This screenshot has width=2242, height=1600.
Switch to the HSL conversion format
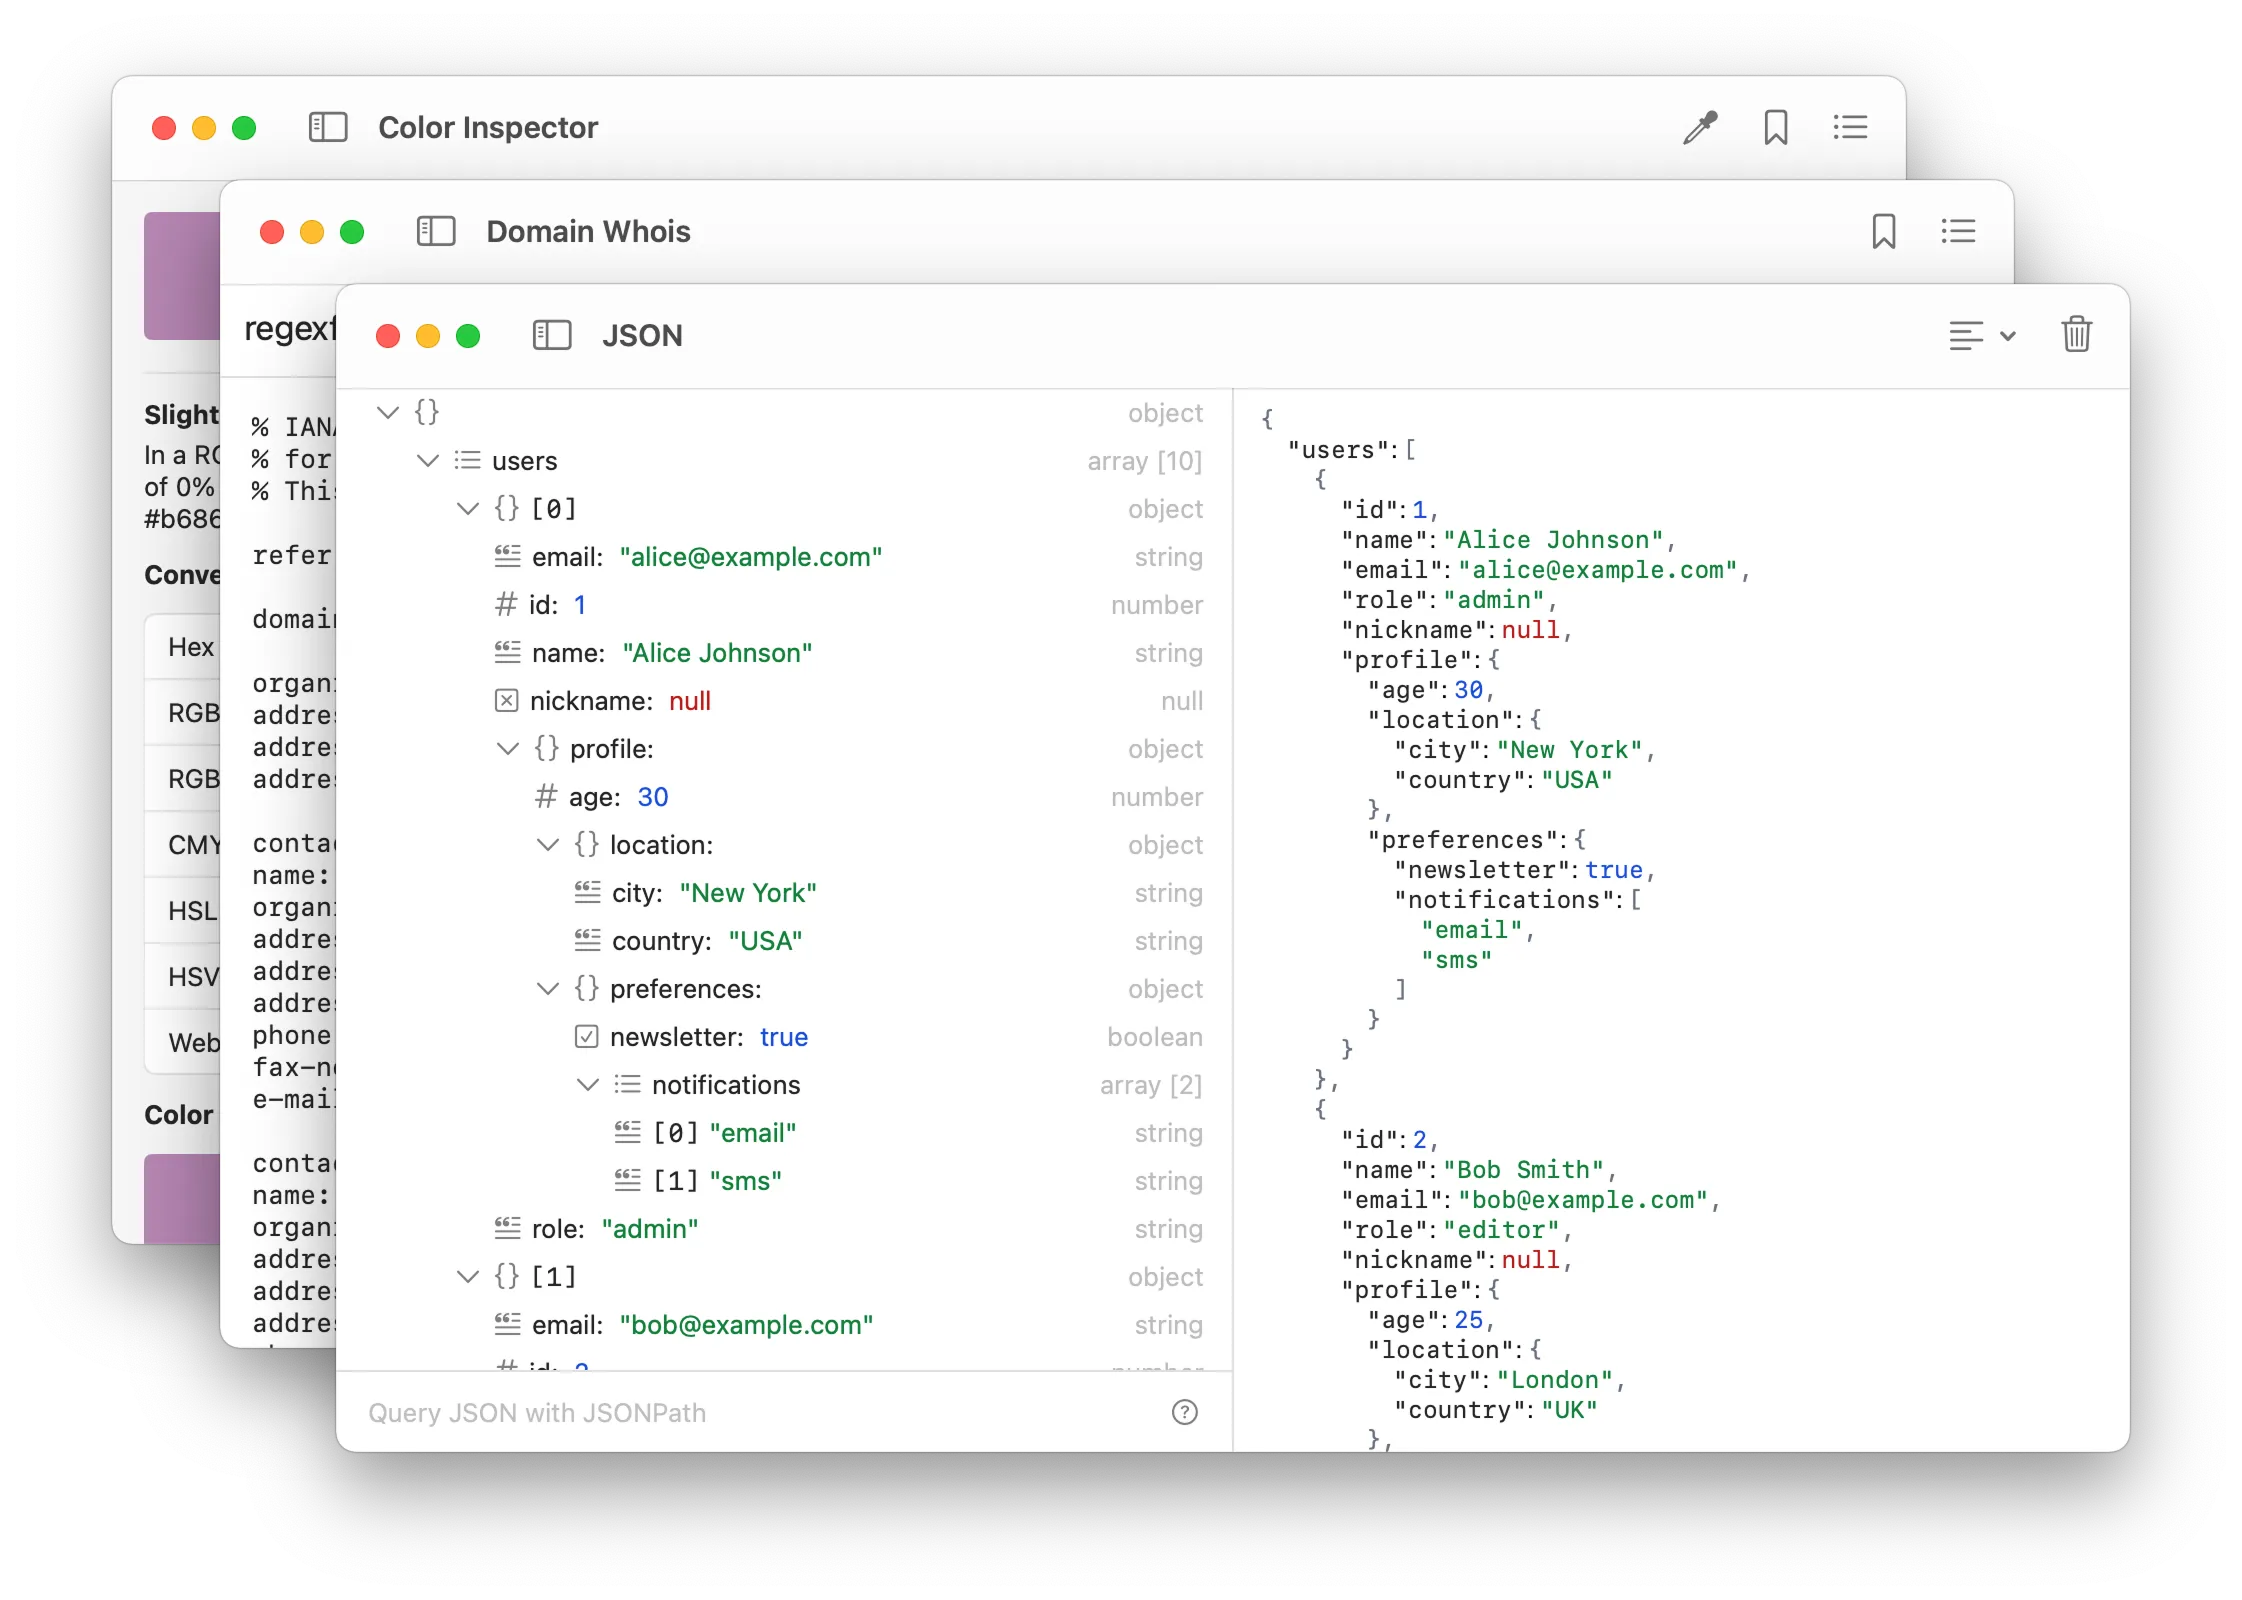(190, 910)
